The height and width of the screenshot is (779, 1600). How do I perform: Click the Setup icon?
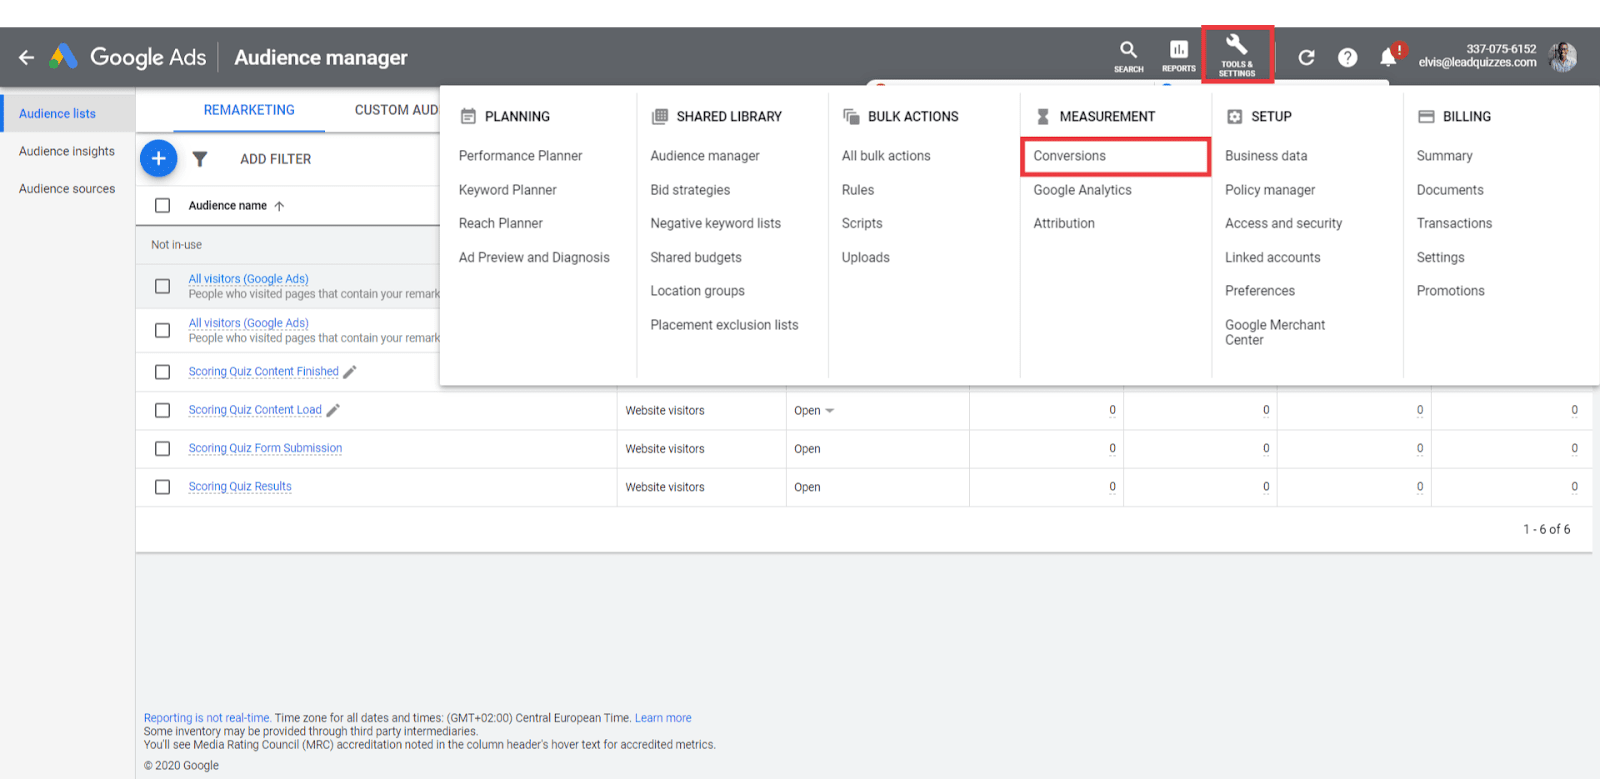pyautogui.click(x=1235, y=116)
